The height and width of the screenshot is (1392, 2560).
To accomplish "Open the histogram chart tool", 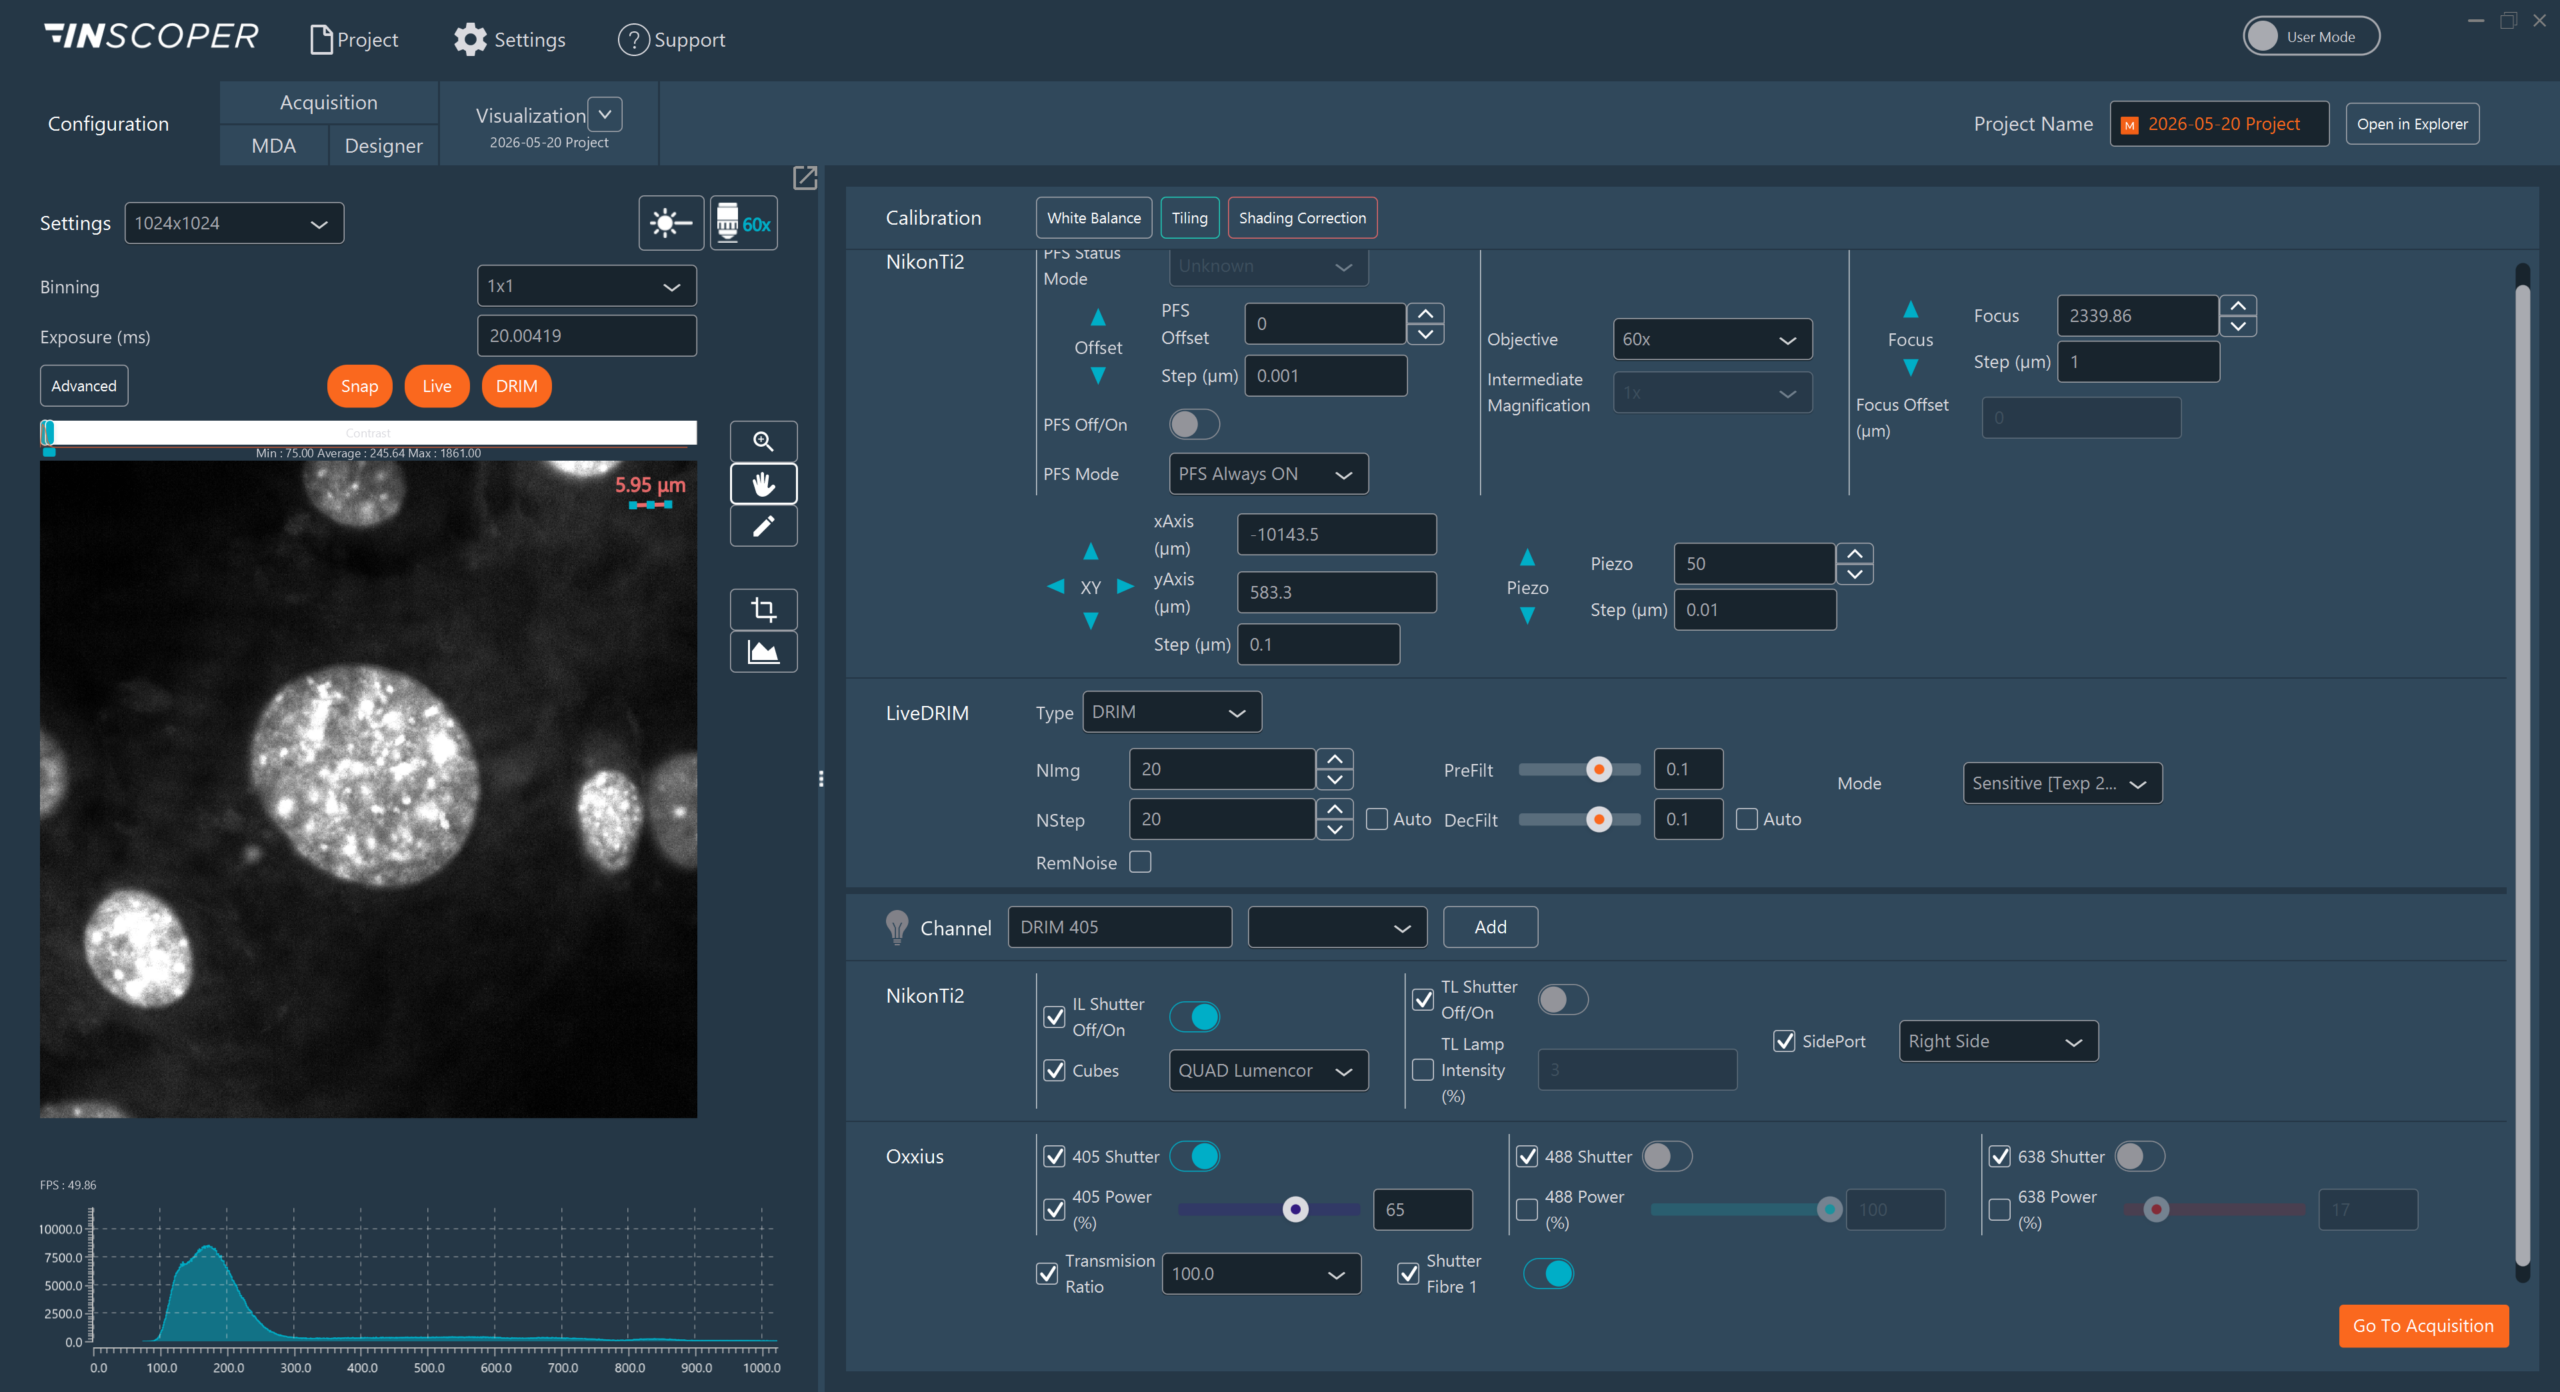I will [x=763, y=652].
